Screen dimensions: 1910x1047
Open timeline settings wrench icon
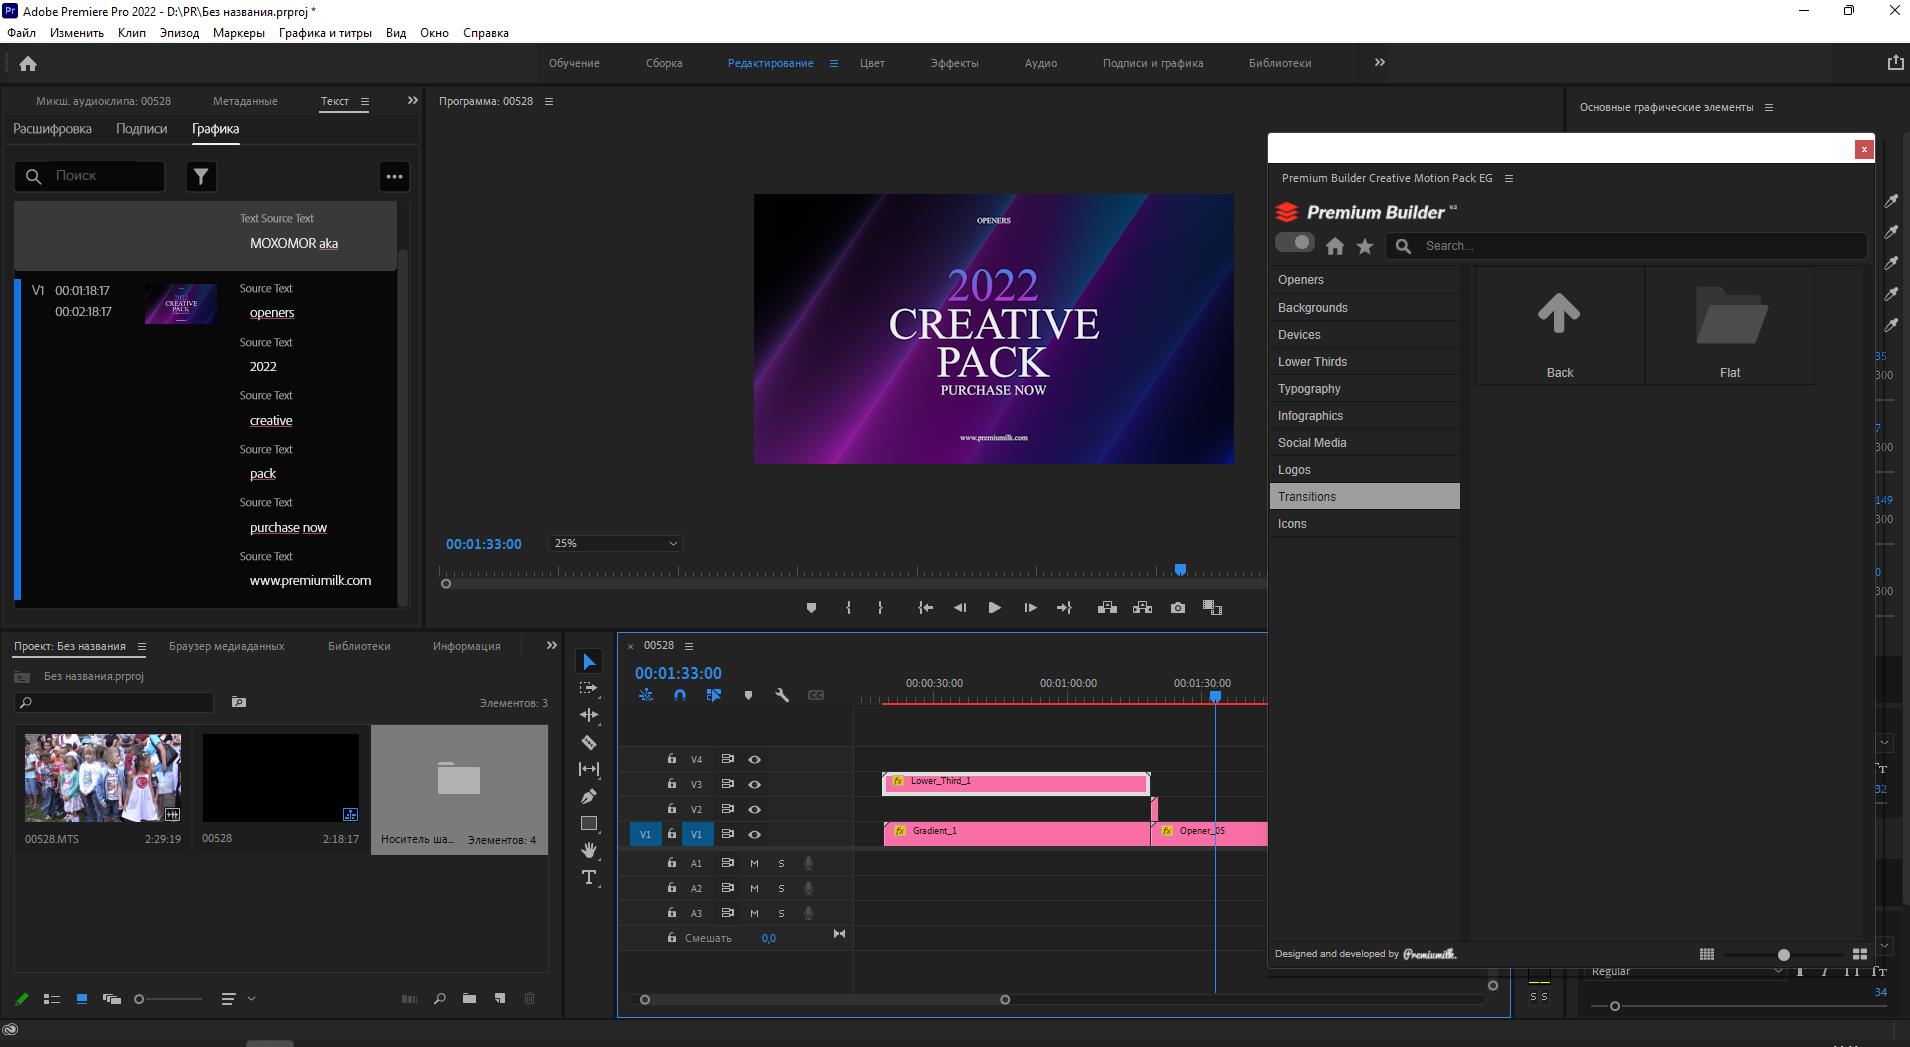coord(782,695)
